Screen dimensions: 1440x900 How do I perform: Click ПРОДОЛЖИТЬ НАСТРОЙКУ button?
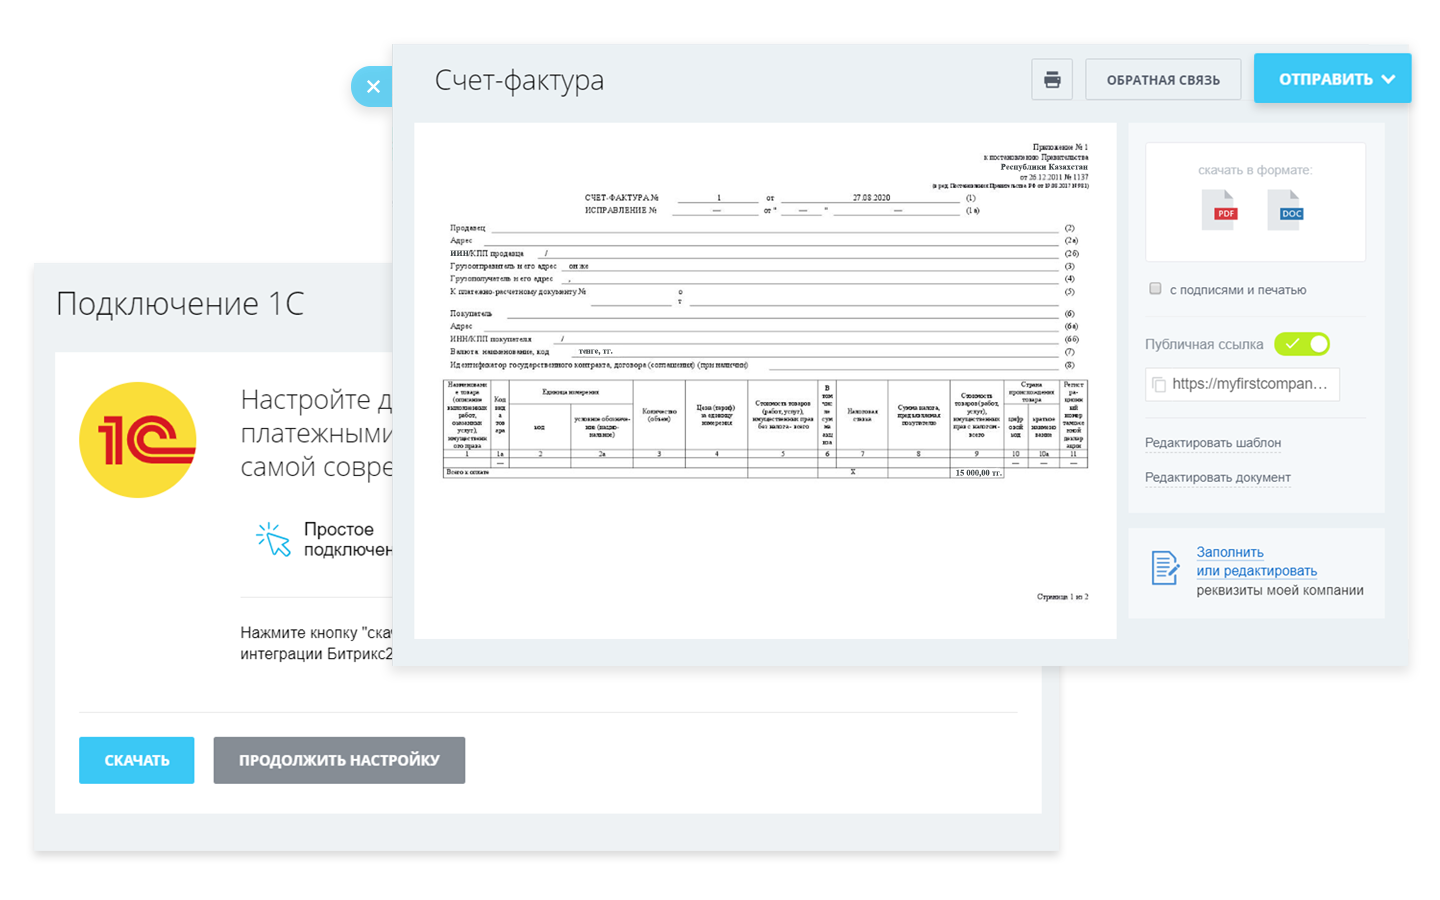coord(339,760)
